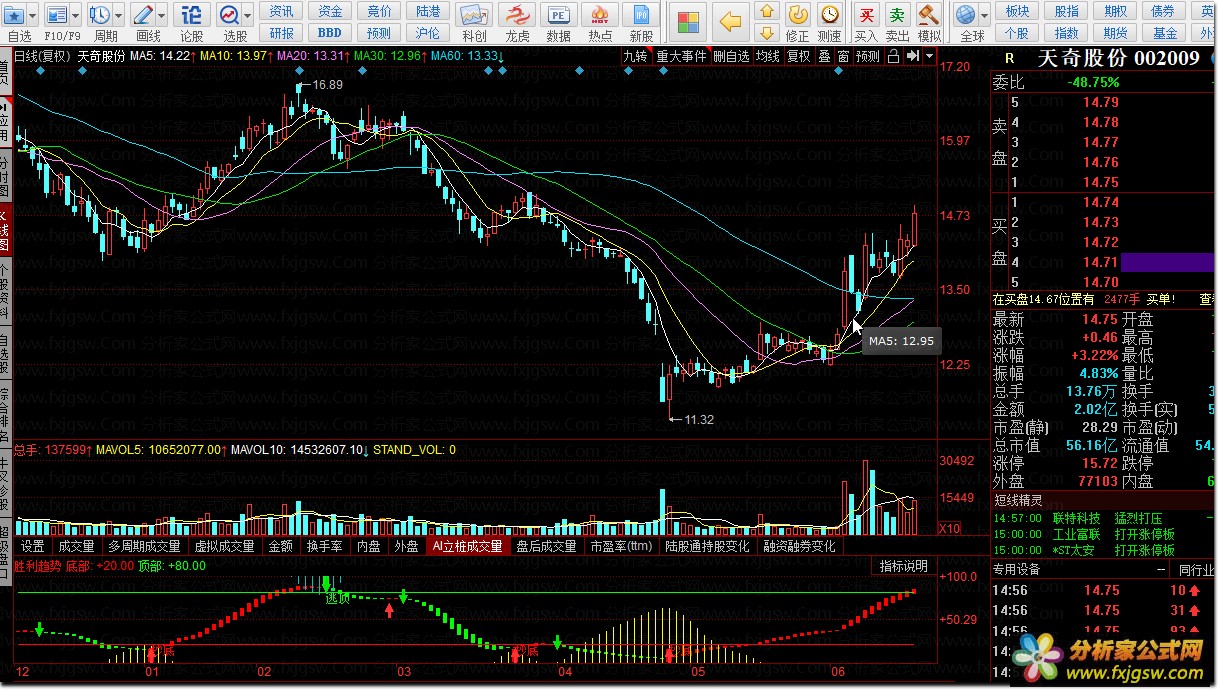Toggle the 均线 moving average display
The width and height of the screenshot is (1220, 690).
768,57
